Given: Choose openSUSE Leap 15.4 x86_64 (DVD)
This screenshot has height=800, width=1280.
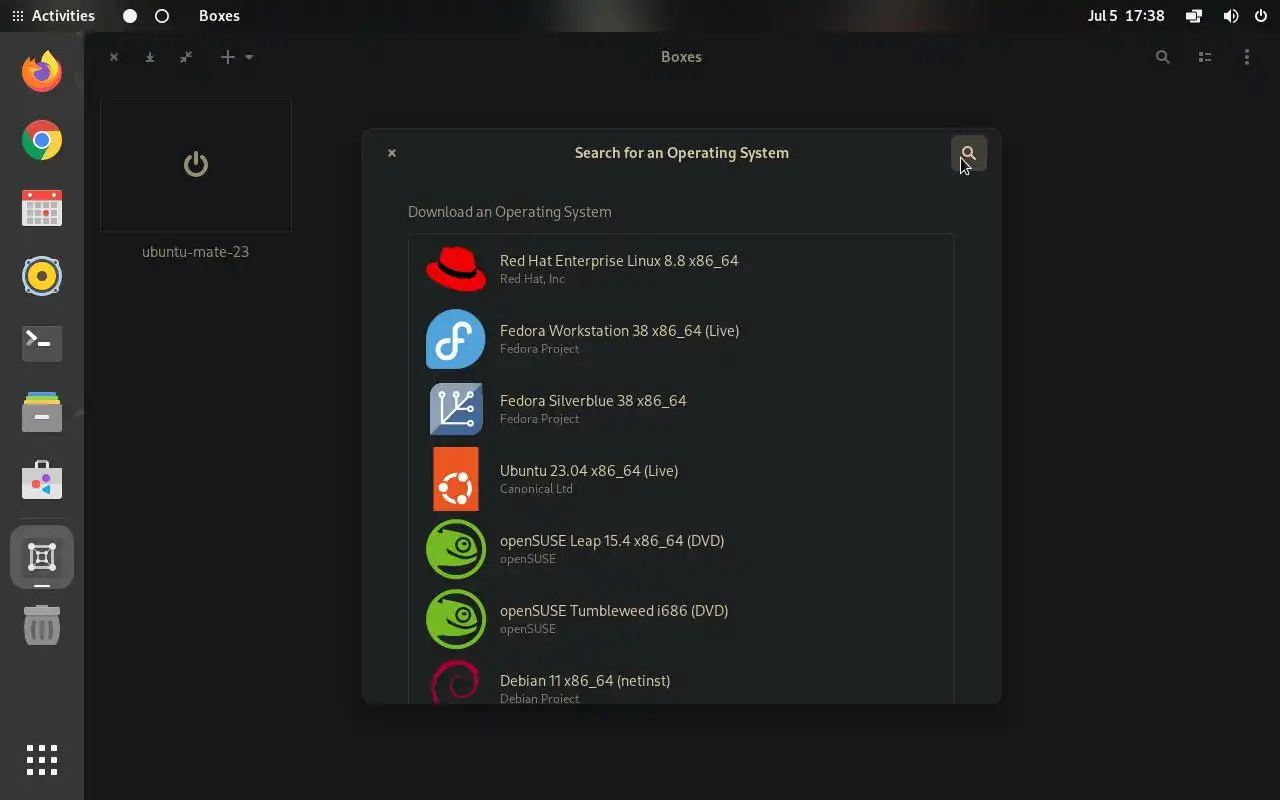Looking at the screenshot, I should [681, 549].
